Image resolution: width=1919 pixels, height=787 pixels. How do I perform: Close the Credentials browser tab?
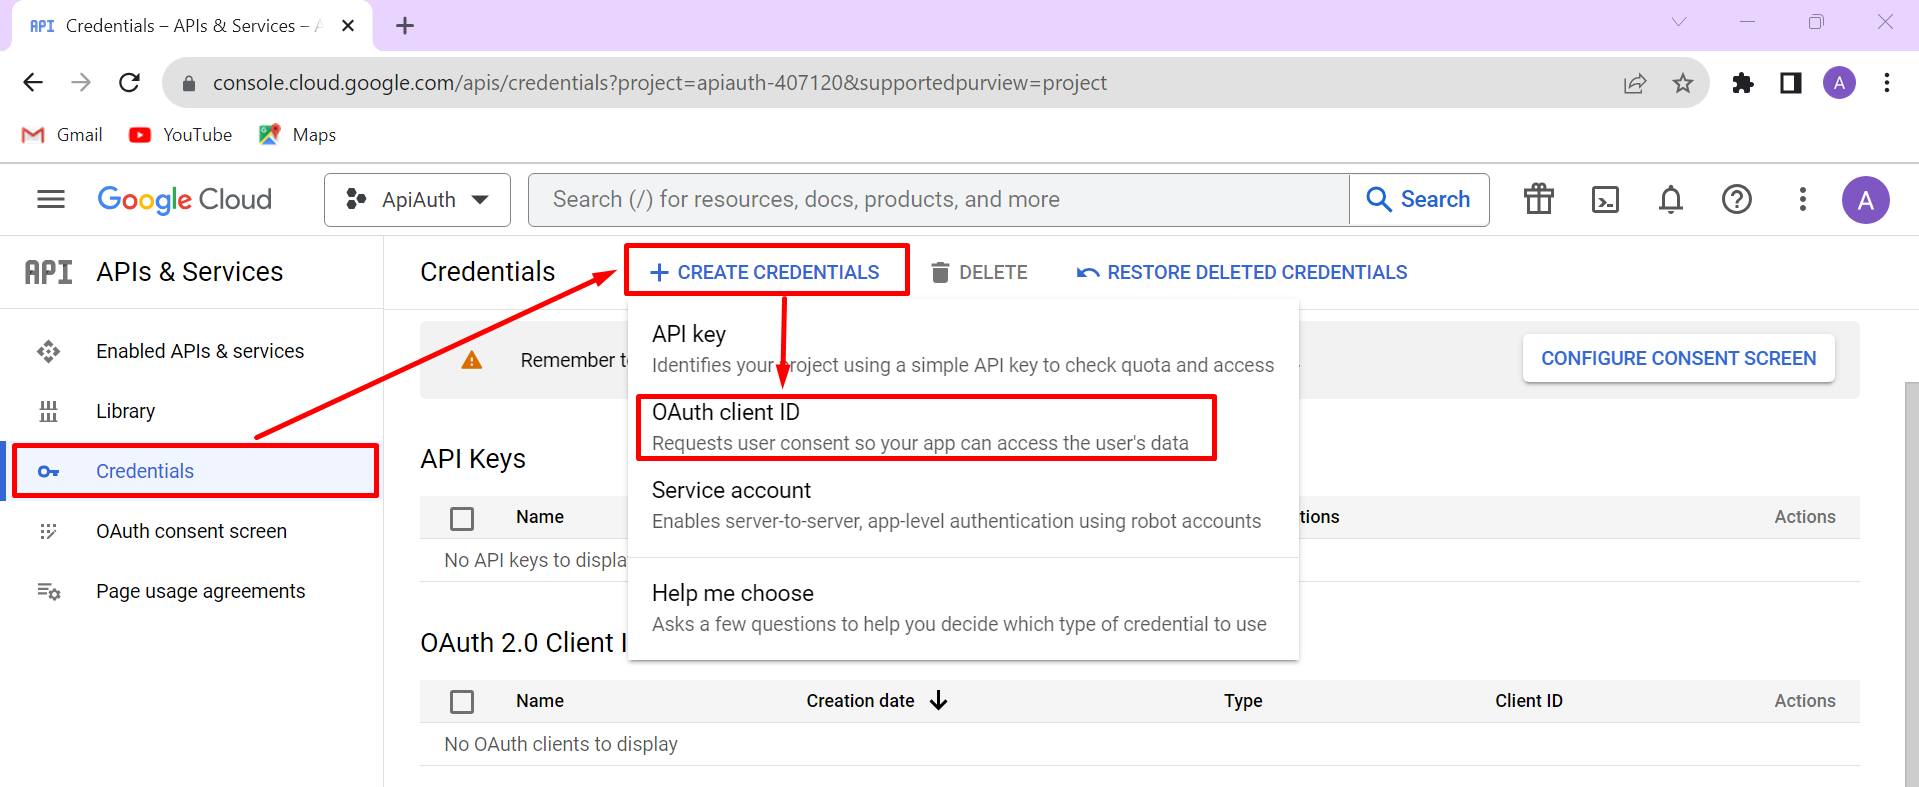[348, 26]
